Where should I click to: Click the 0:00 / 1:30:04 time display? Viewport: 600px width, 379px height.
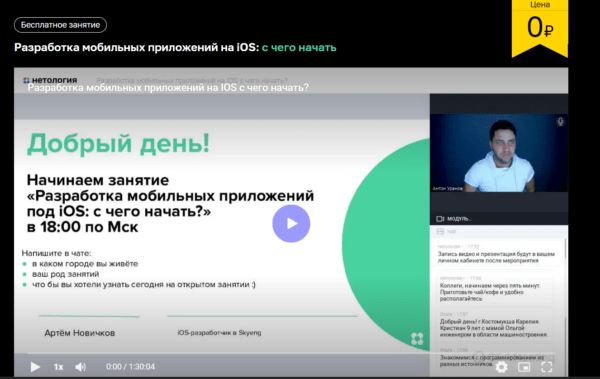pos(130,367)
